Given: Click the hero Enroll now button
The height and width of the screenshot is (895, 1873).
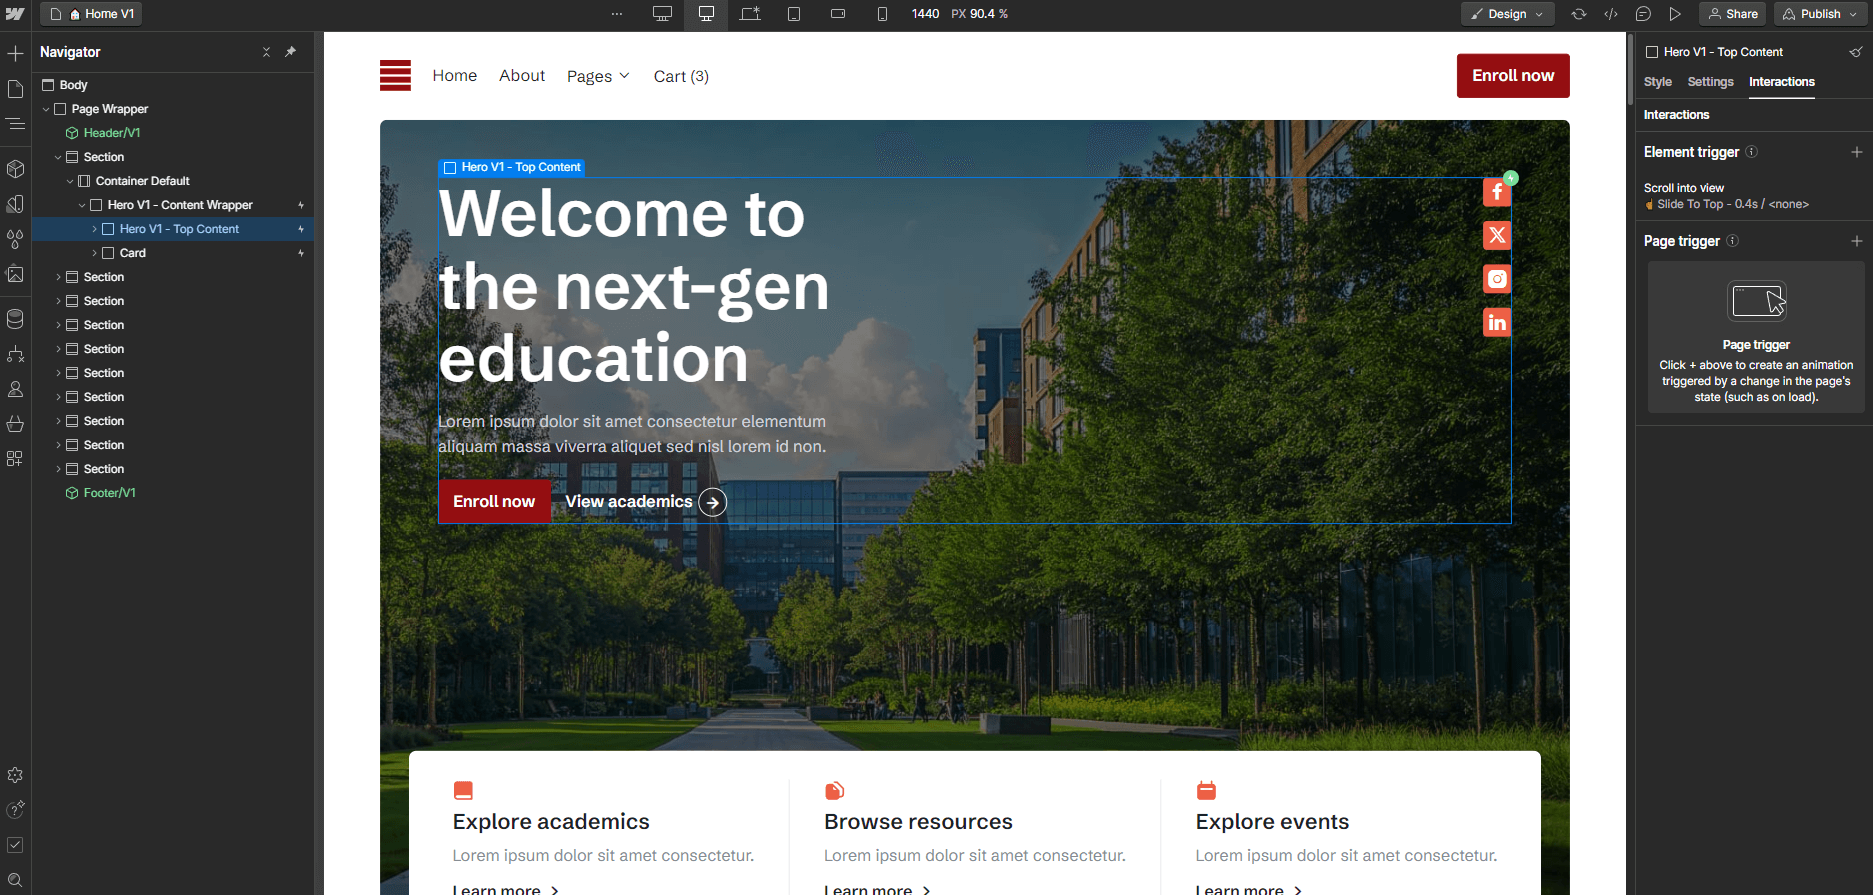Looking at the screenshot, I should point(494,502).
